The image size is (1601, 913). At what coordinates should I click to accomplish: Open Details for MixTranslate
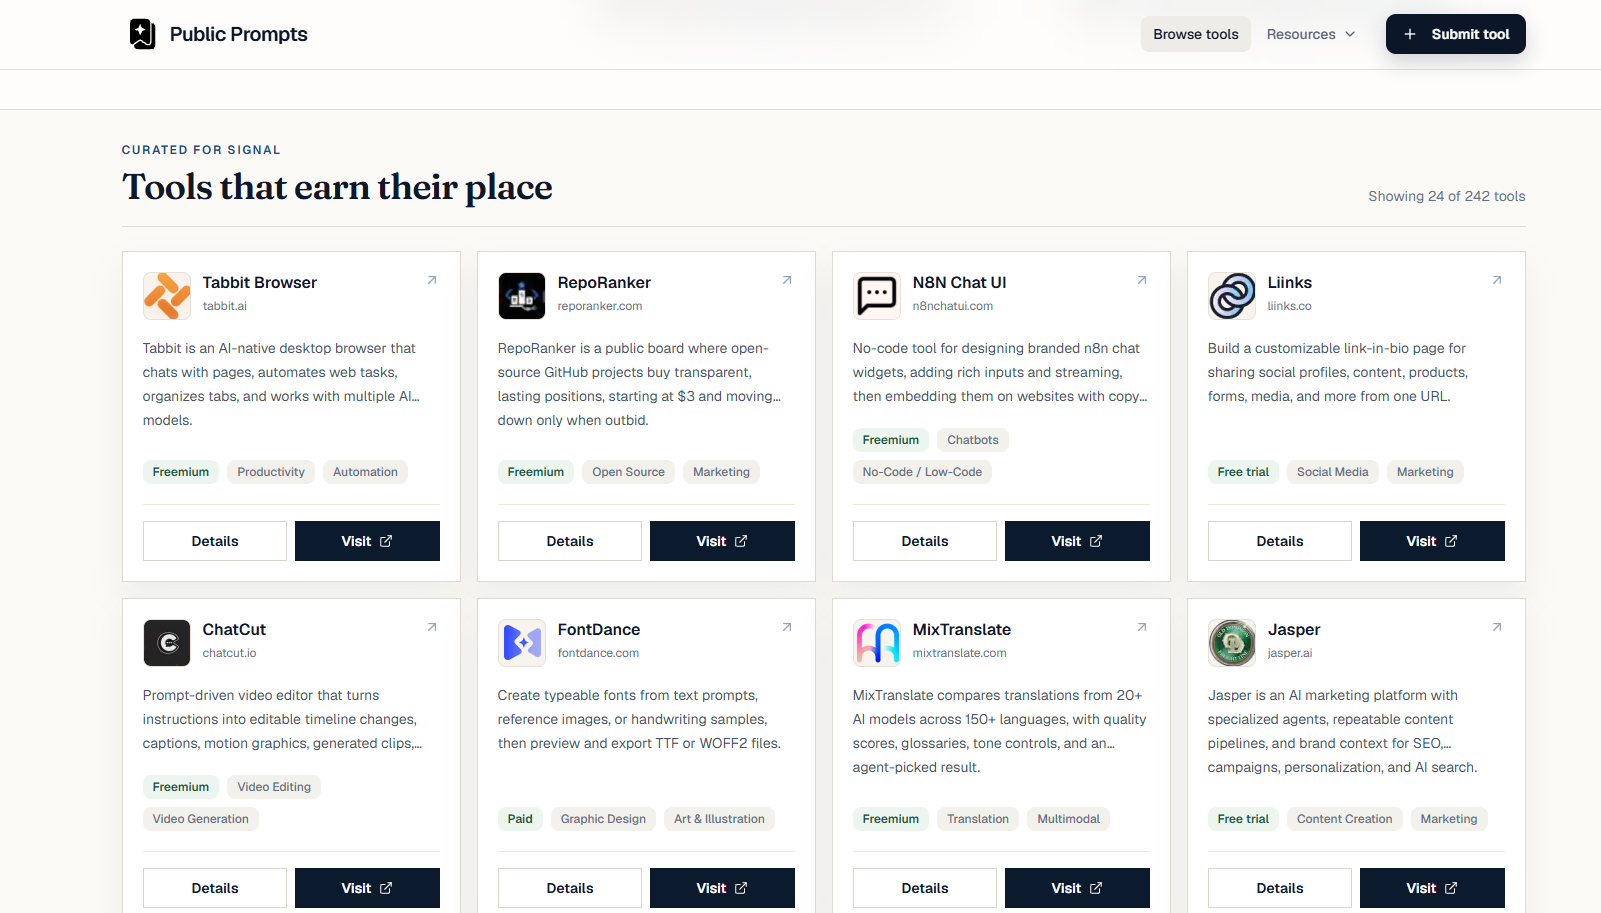point(925,888)
